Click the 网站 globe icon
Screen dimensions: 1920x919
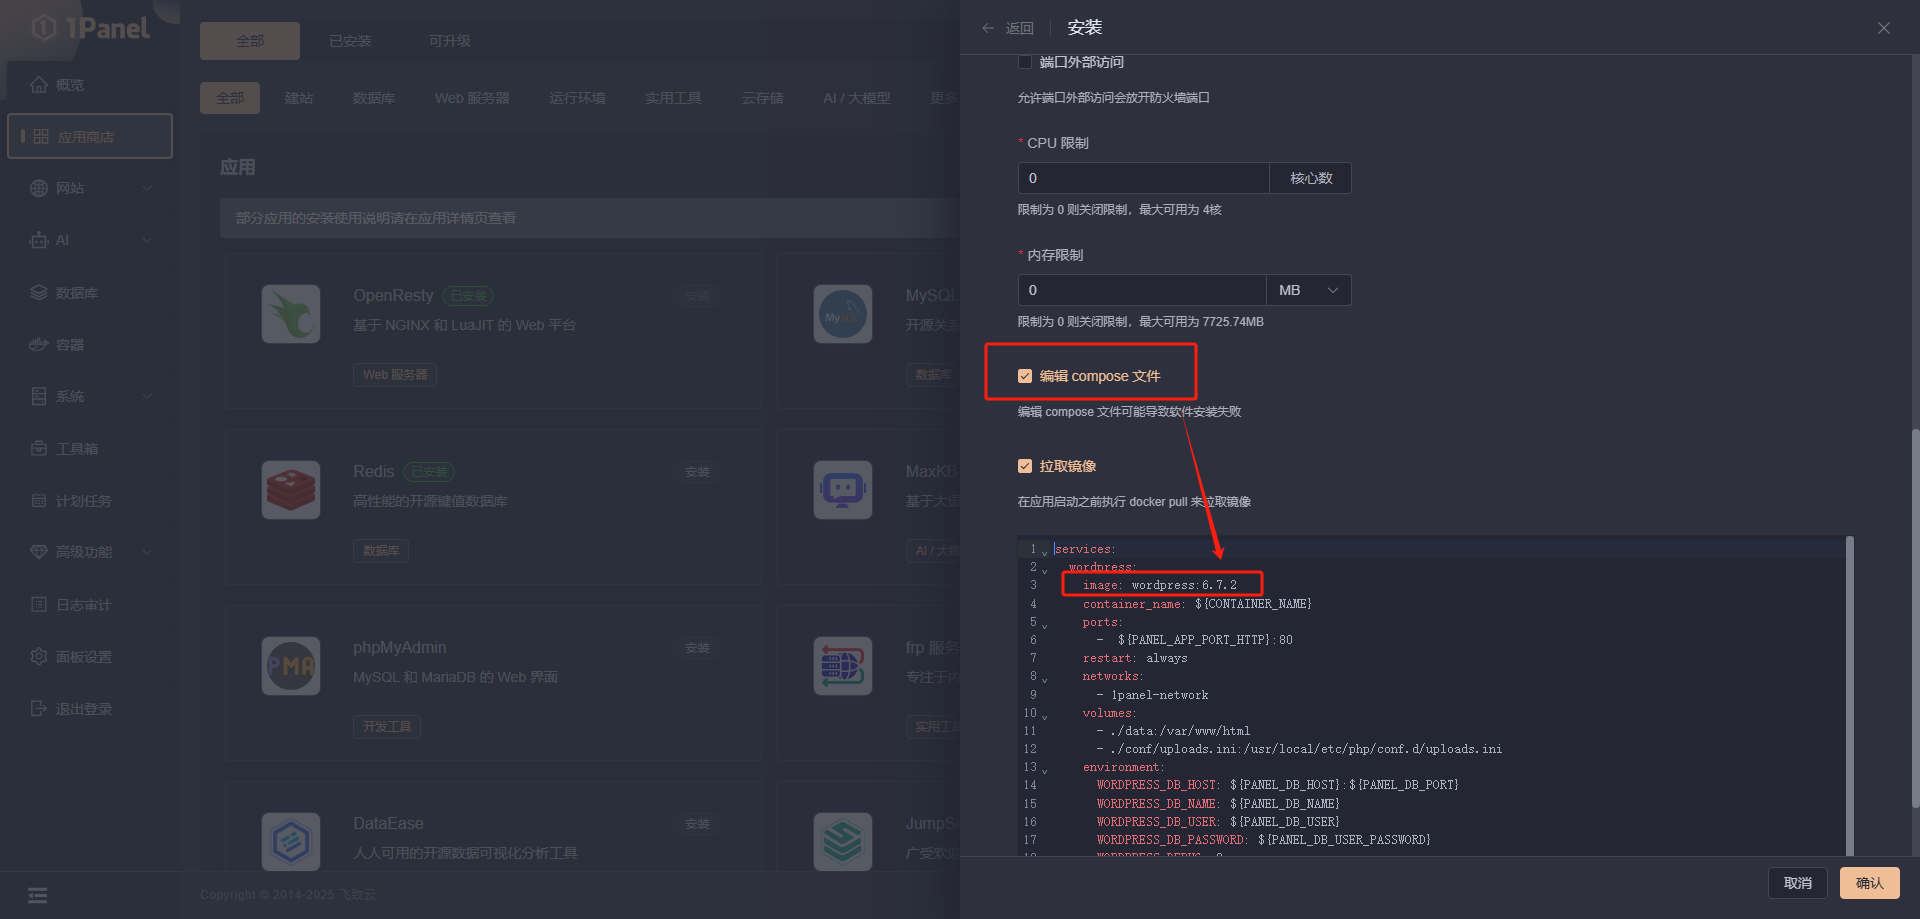click(39, 188)
